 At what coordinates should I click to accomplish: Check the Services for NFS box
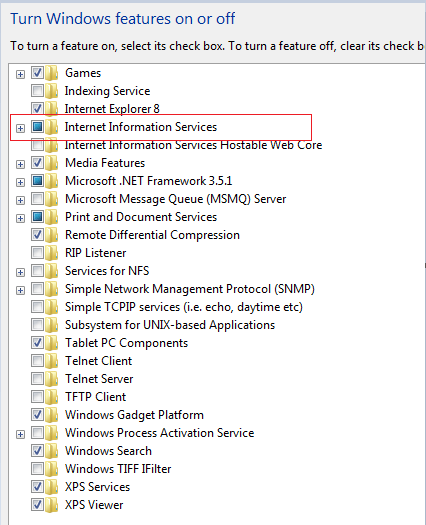(x=37, y=271)
